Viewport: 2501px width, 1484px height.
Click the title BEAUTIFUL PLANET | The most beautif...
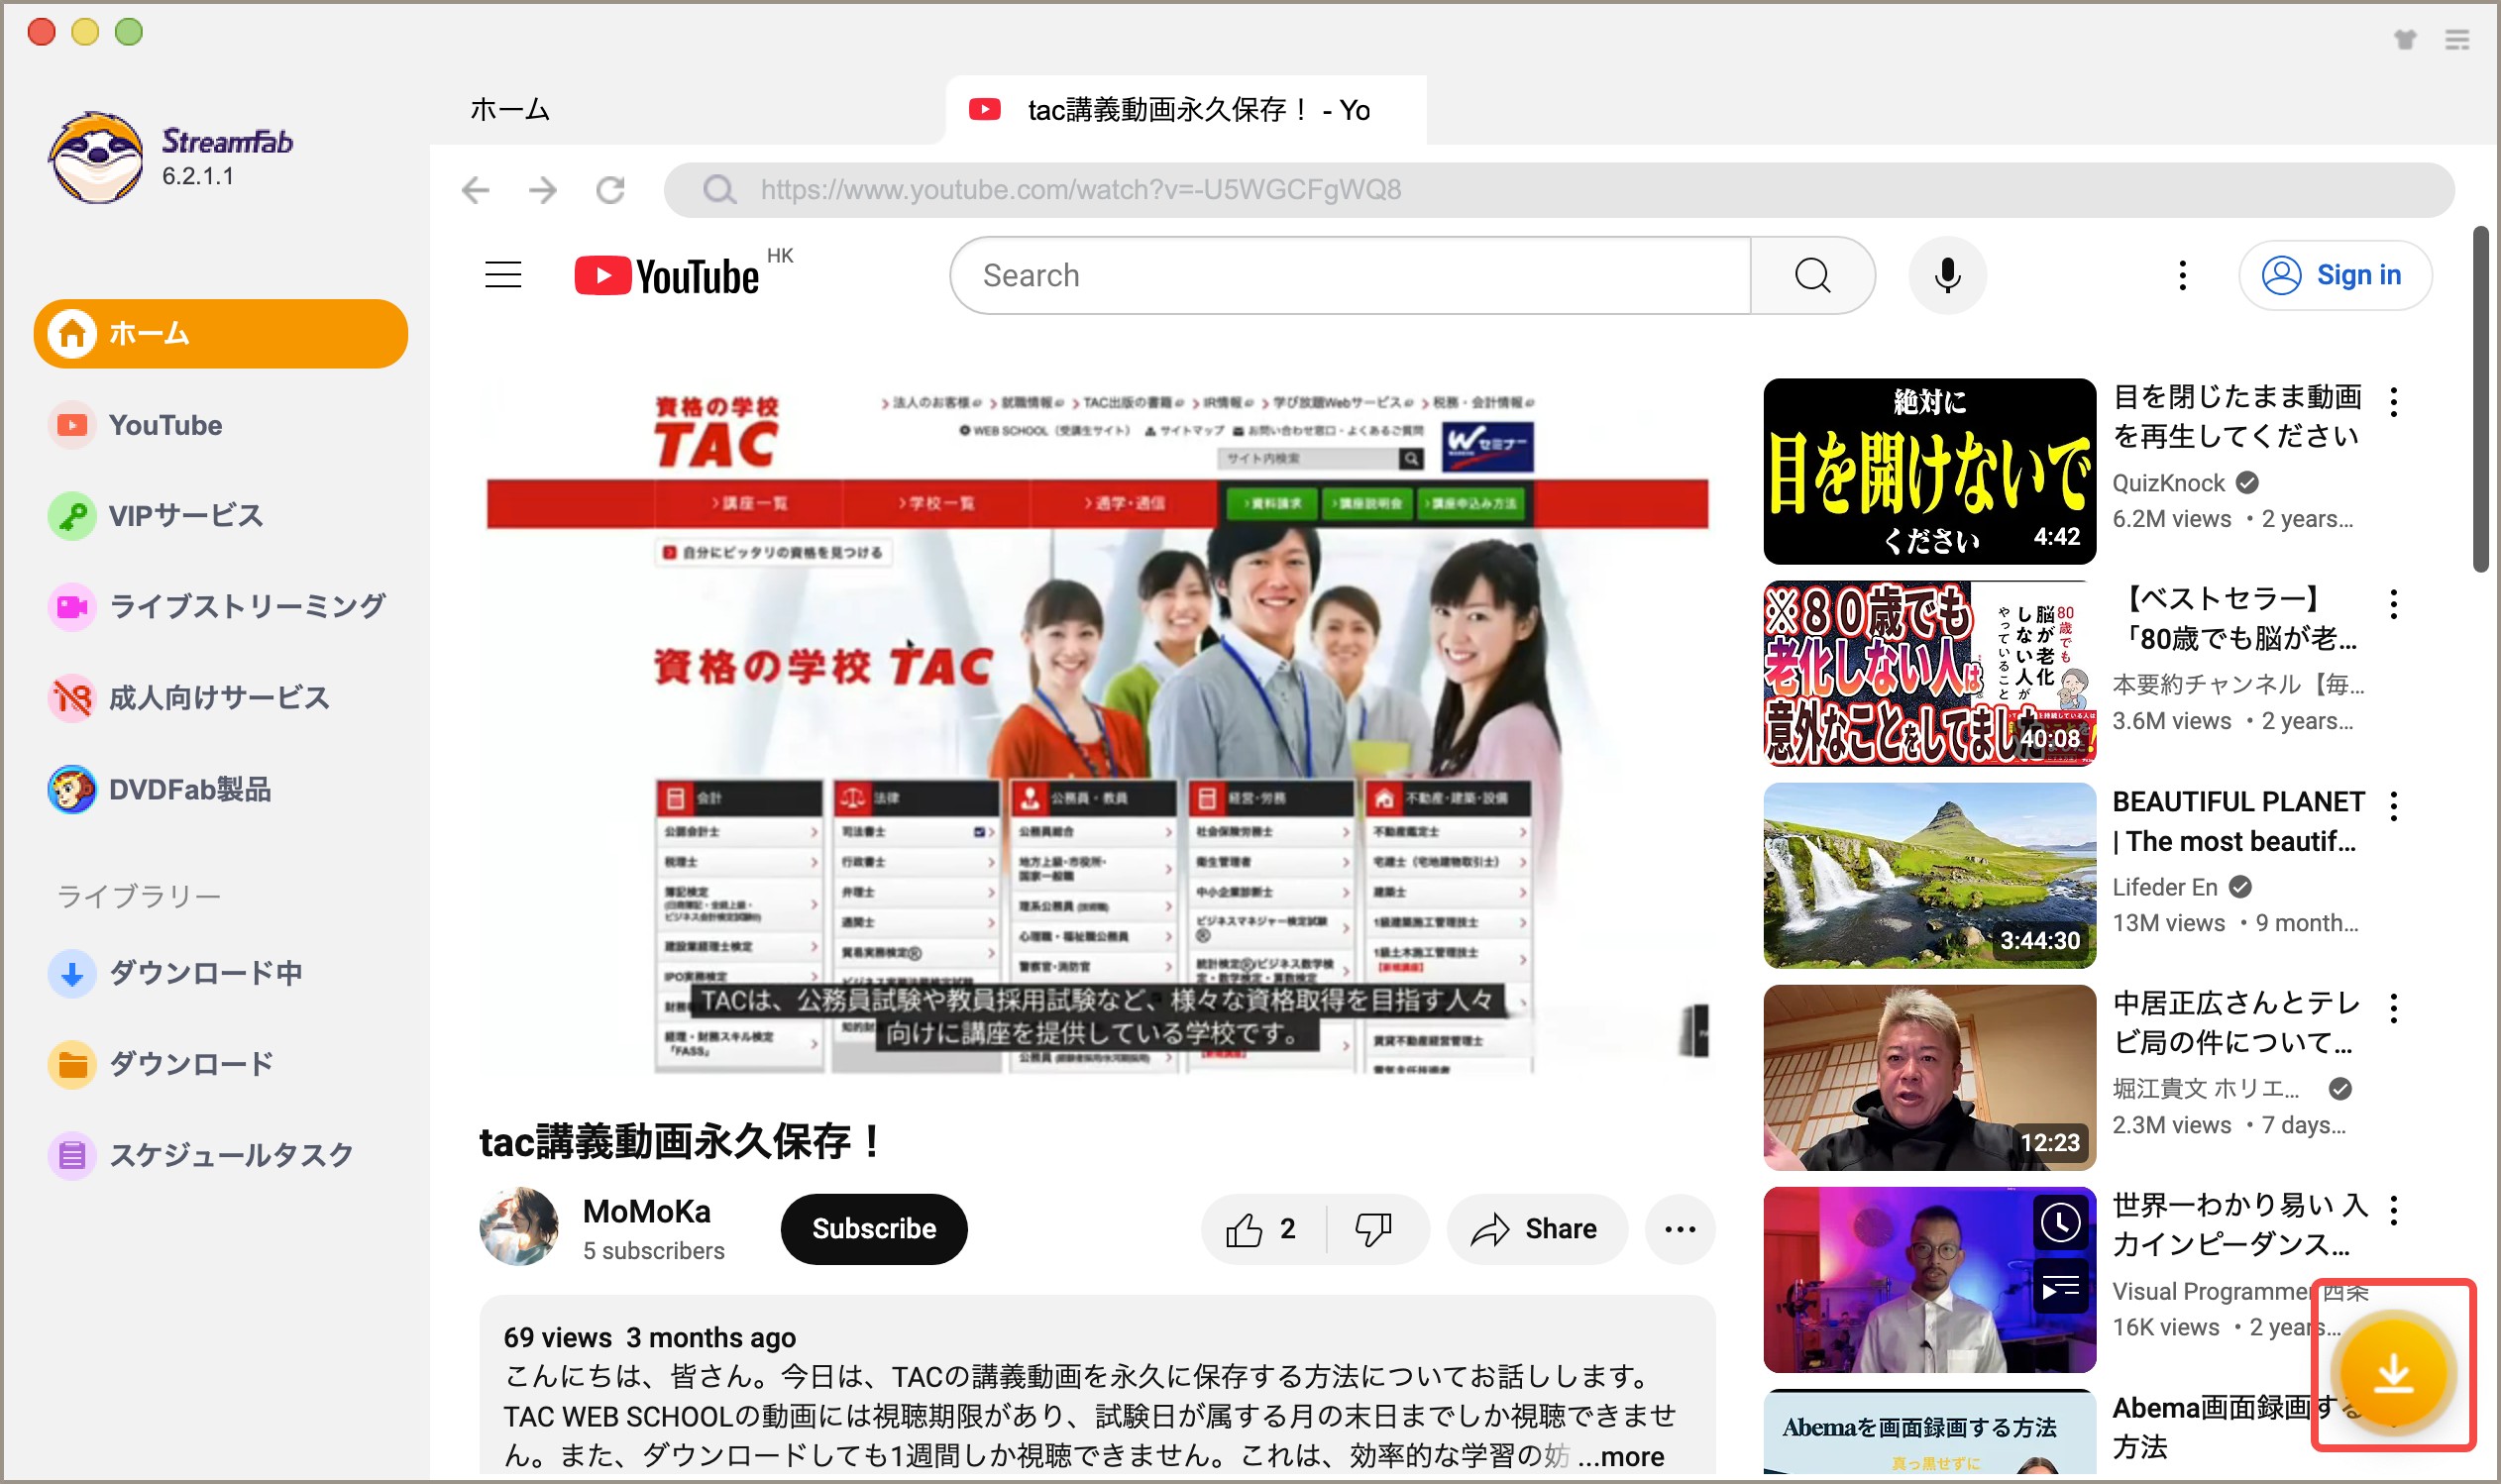[x=2238, y=821]
